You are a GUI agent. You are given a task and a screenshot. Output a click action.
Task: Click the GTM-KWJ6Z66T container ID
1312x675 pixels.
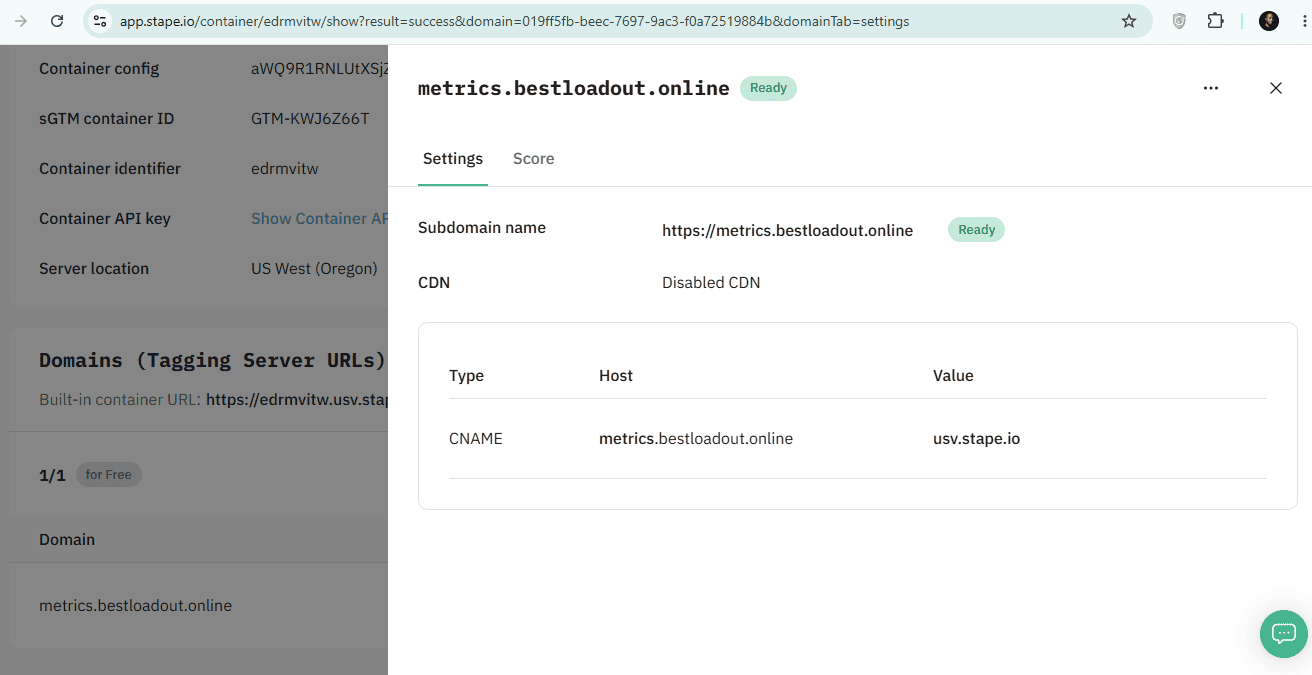tap(310, 119)
